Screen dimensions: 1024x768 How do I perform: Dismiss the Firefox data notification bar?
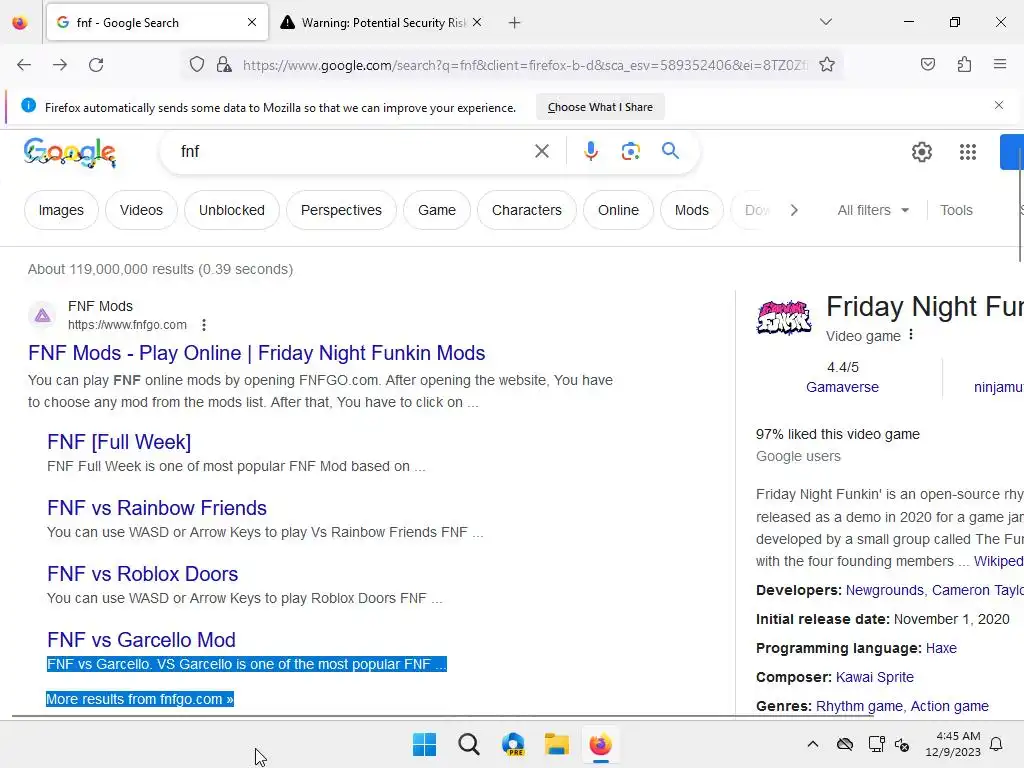coord(999,105)
